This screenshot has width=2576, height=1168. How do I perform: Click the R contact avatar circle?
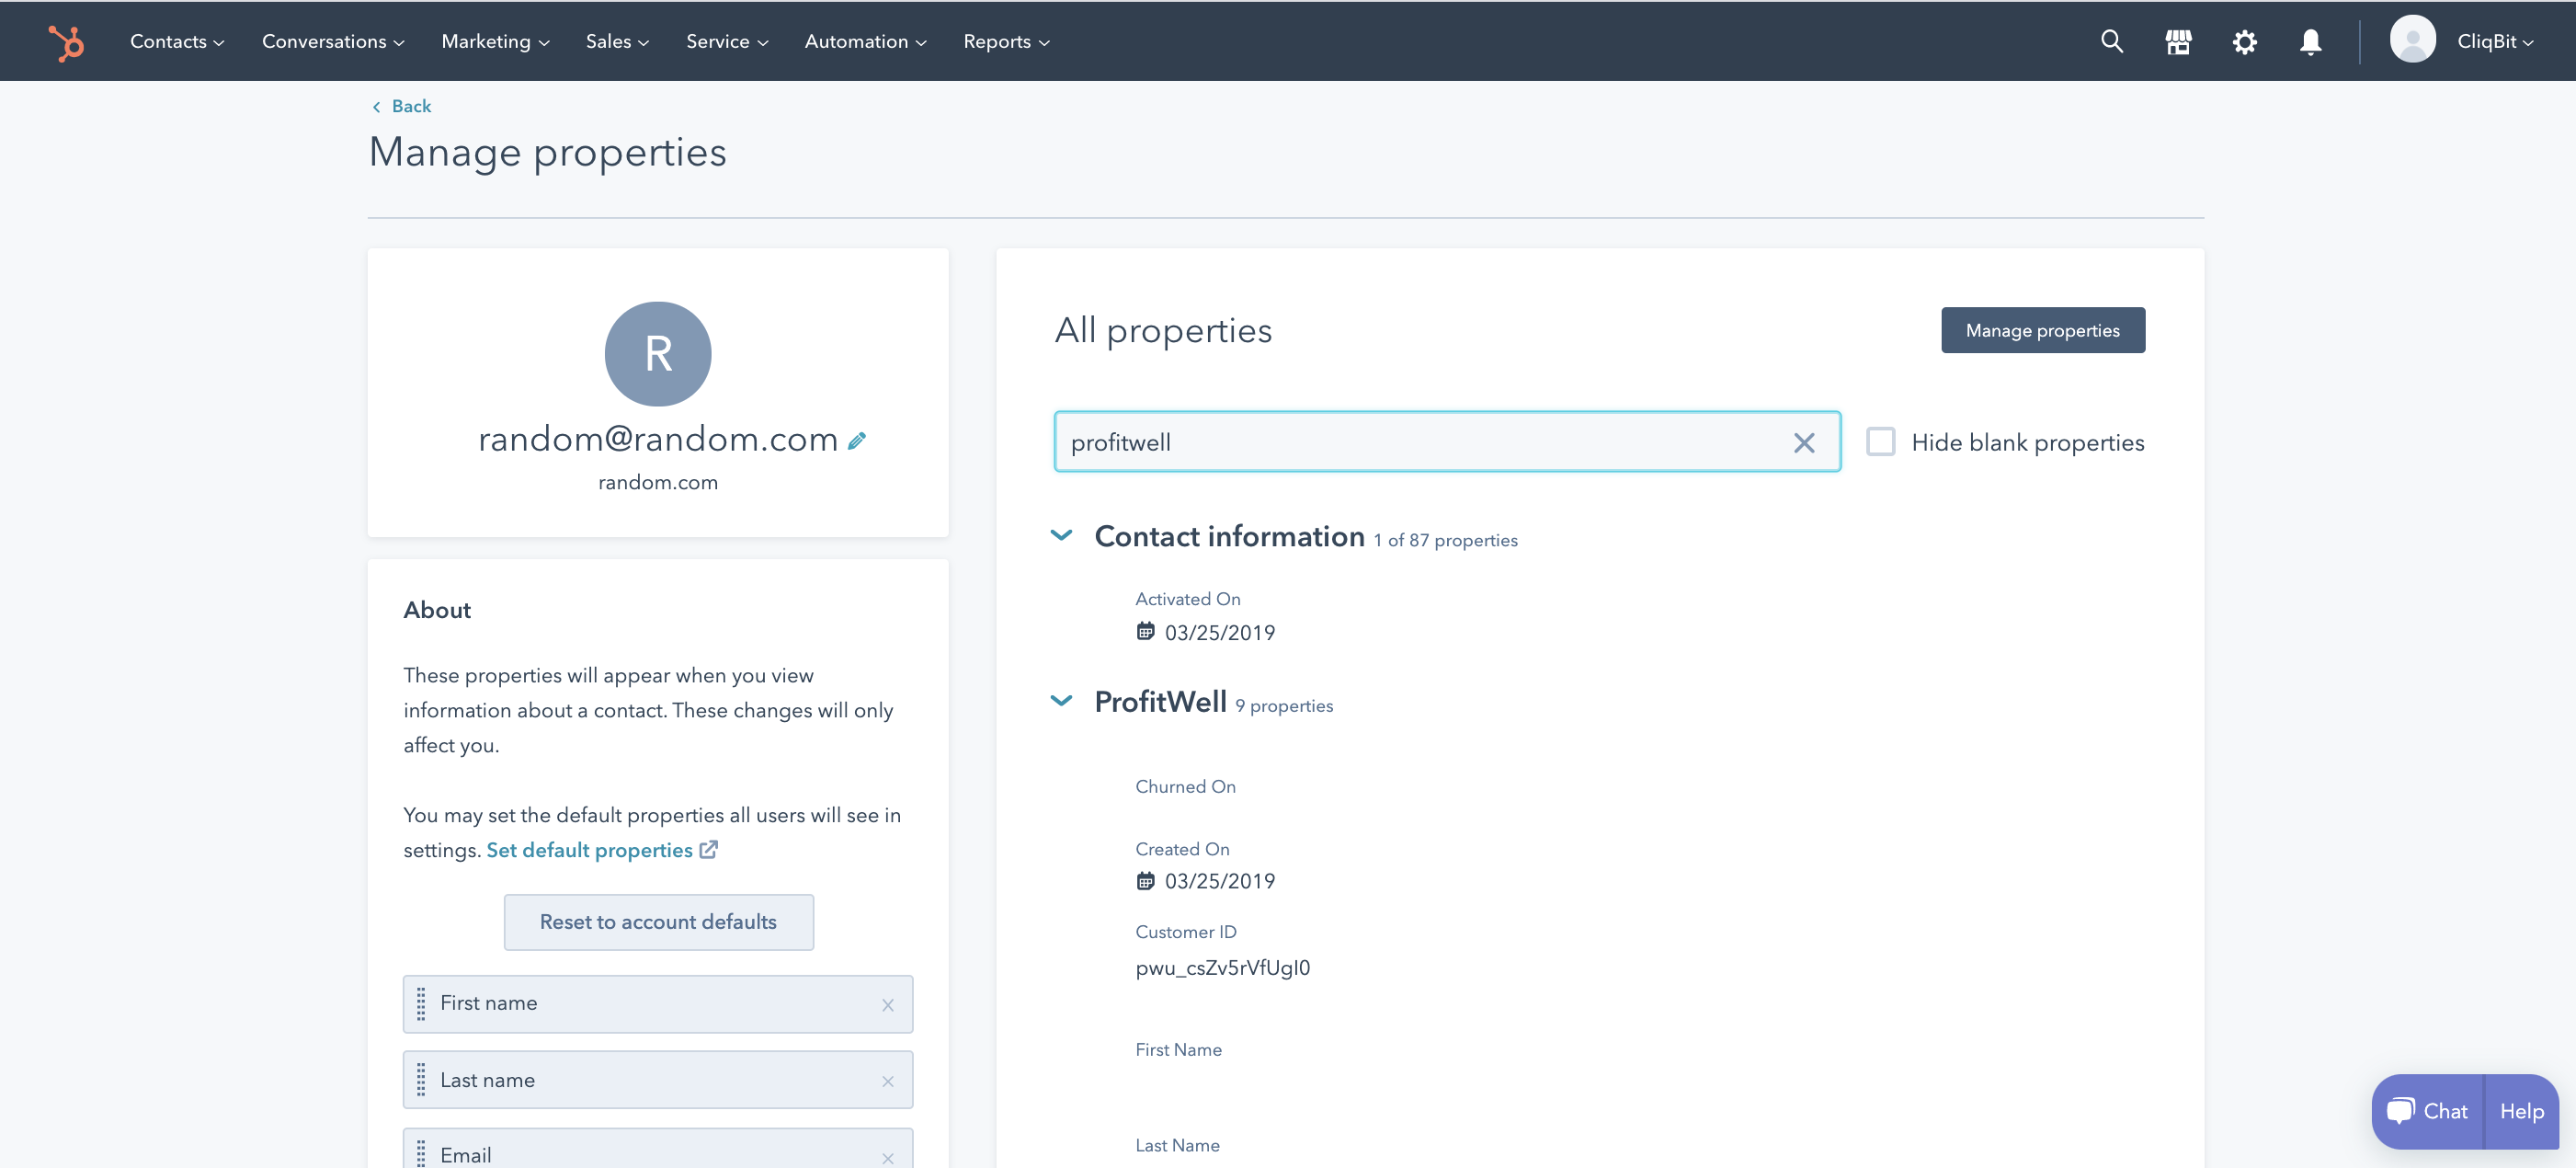pos(658,354)
